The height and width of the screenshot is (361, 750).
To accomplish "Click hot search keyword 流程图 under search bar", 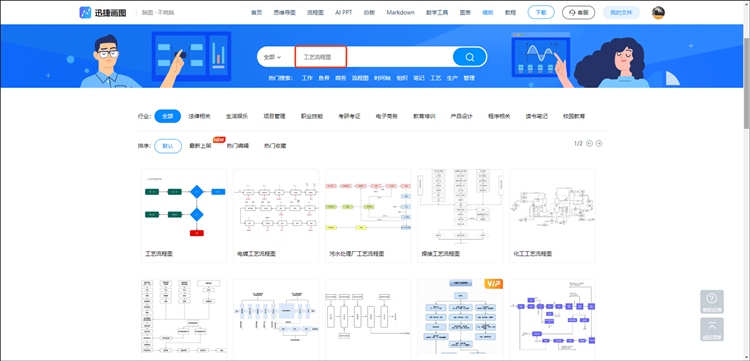I will click(360, 78).
